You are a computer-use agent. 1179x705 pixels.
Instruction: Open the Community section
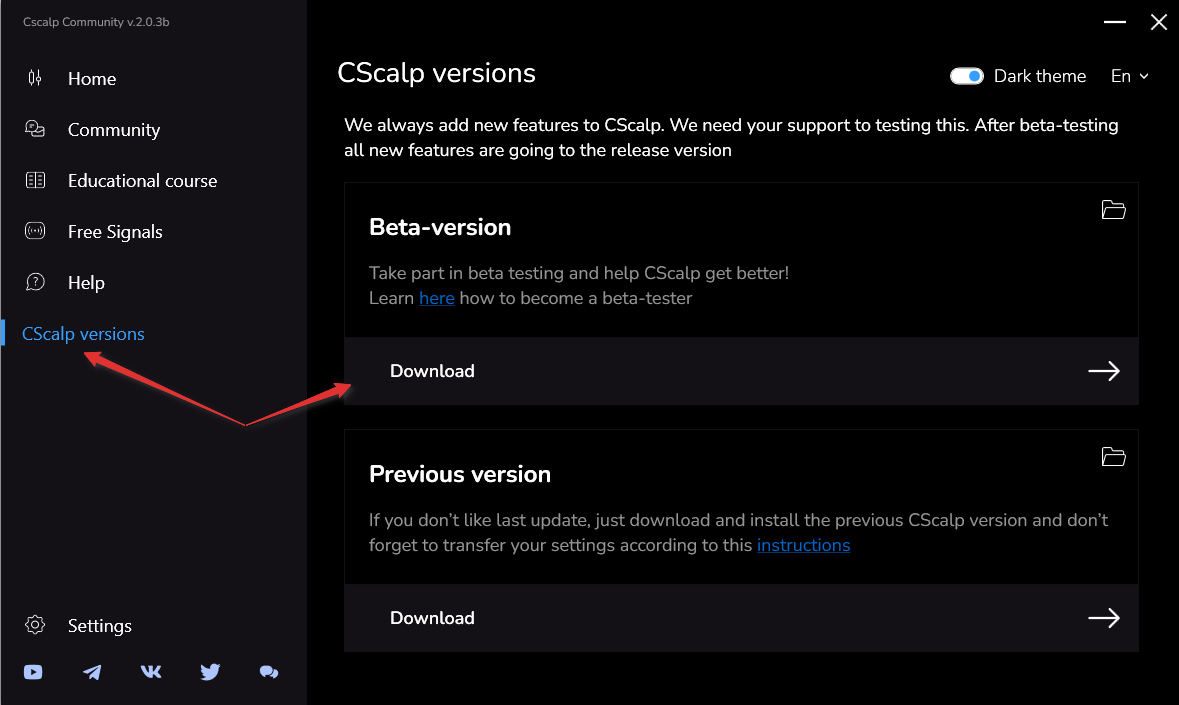[114, 130]
